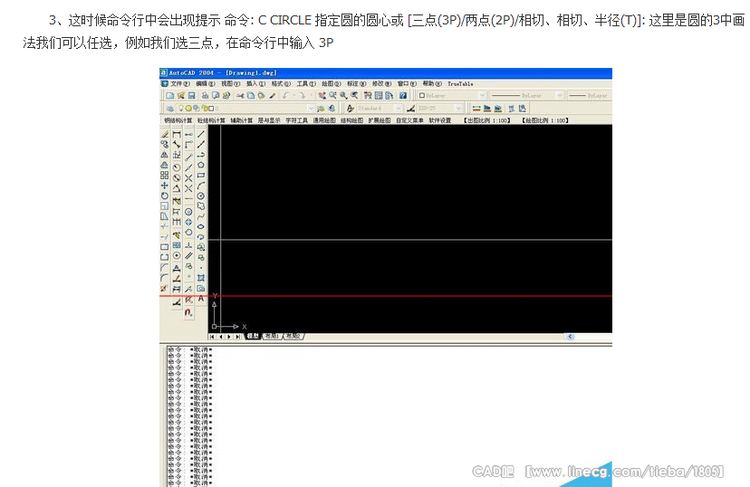Click 通用绘图 in custom menu bar
The height and width of the screenshot is (487, 750).
pos(324,121)
